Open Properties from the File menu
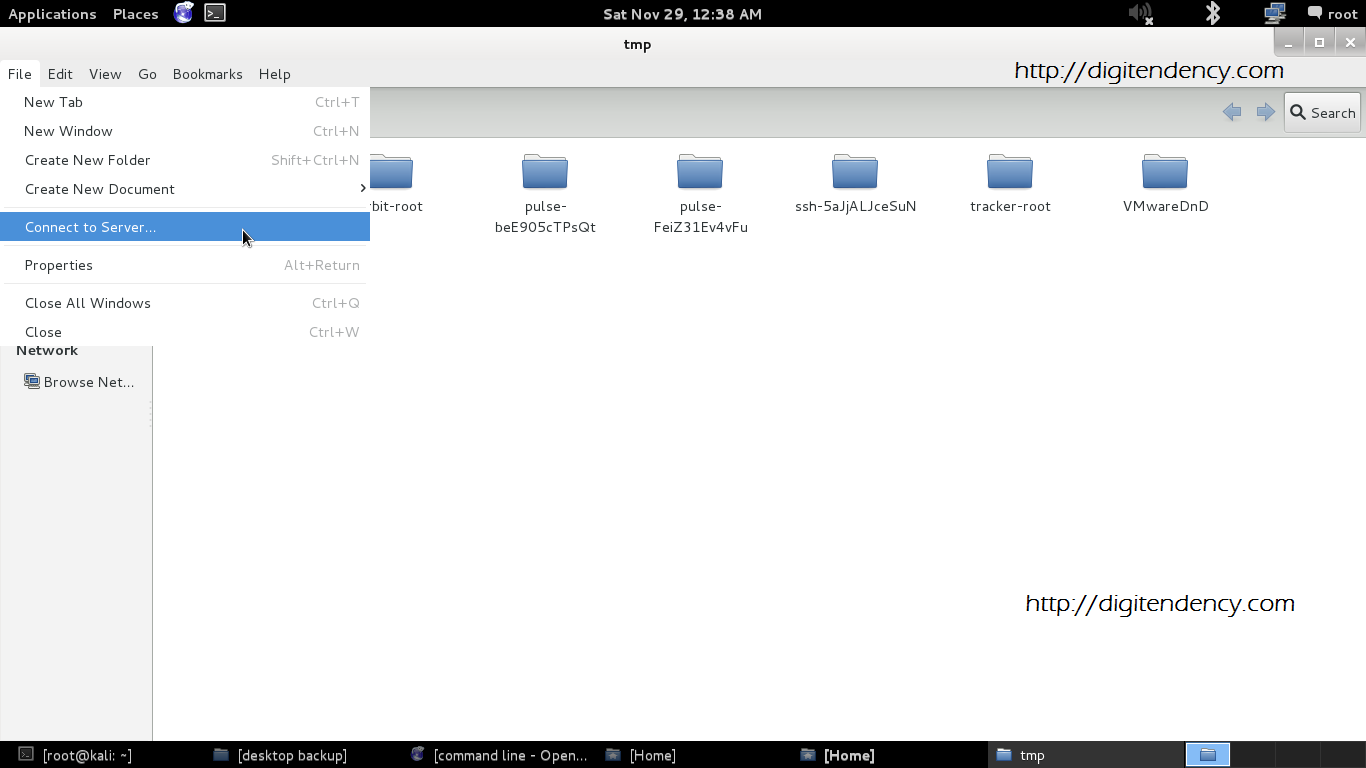The width and height of the screenshot is (1366, 768). pos(185,265)
